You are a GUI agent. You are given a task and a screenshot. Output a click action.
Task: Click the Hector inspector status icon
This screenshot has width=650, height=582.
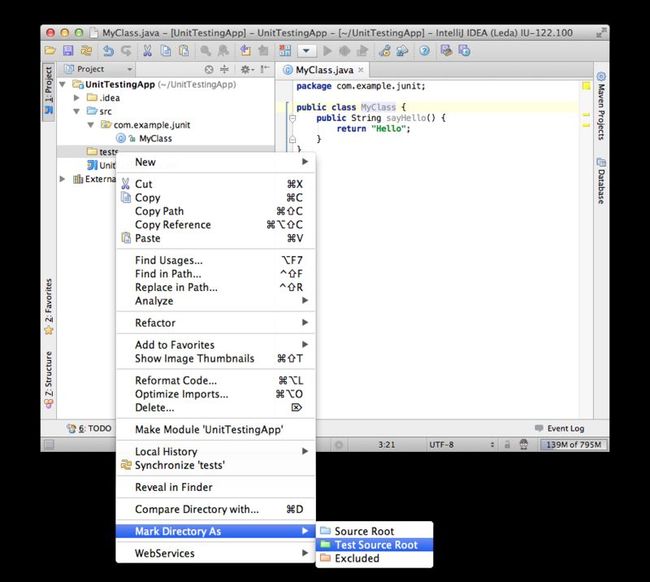click(524, 445)
